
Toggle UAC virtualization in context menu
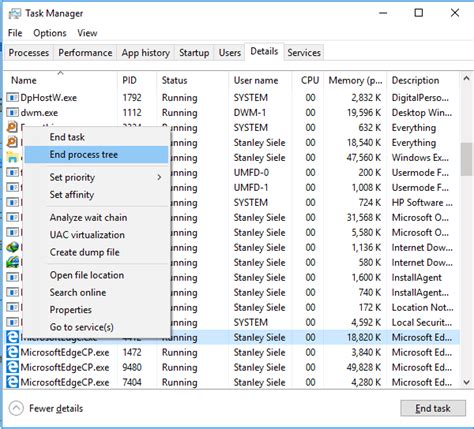coord(97,235)
